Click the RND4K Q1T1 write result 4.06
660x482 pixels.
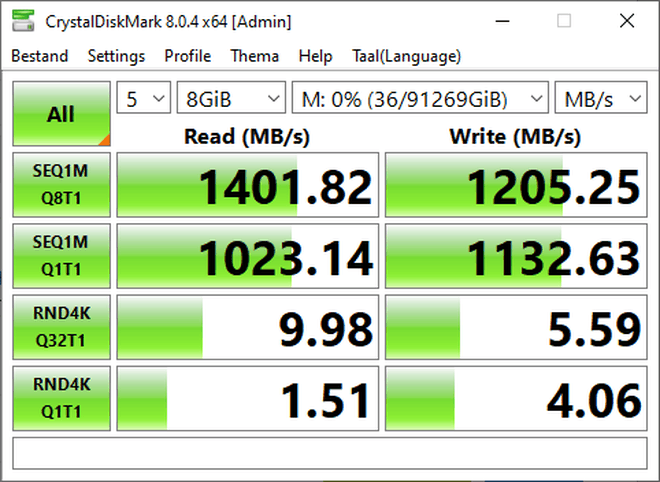coord(516,398)
